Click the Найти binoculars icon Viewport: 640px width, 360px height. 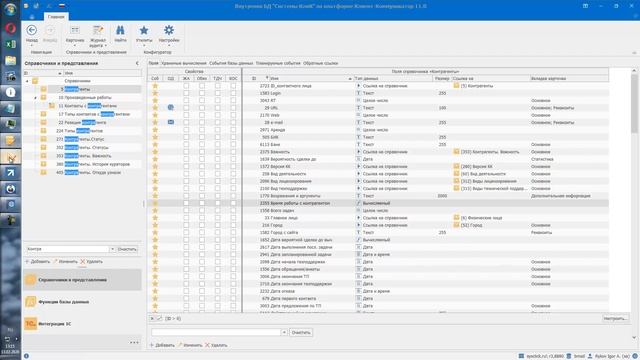(x=120, y=30)
